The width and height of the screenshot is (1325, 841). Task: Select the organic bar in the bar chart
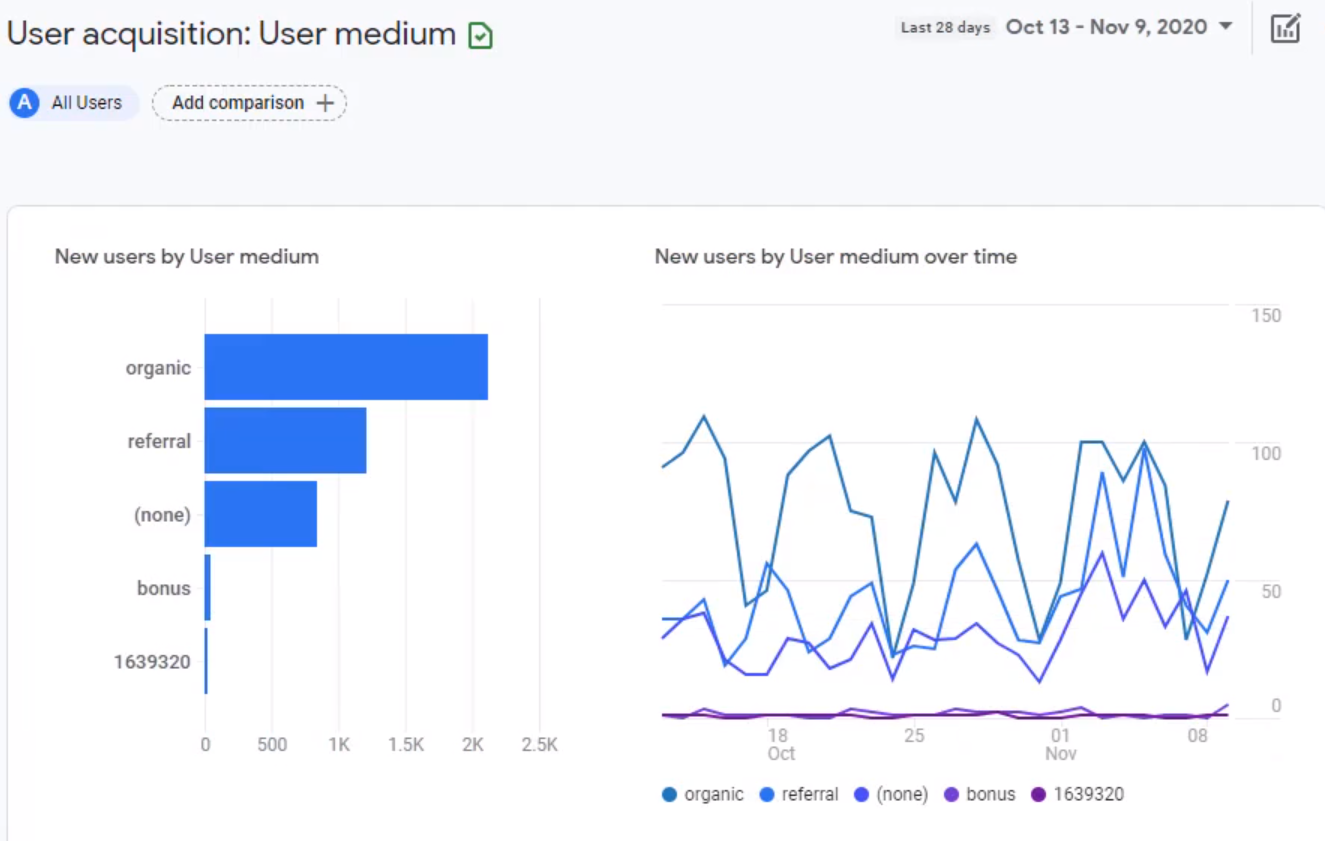point(345,367)
